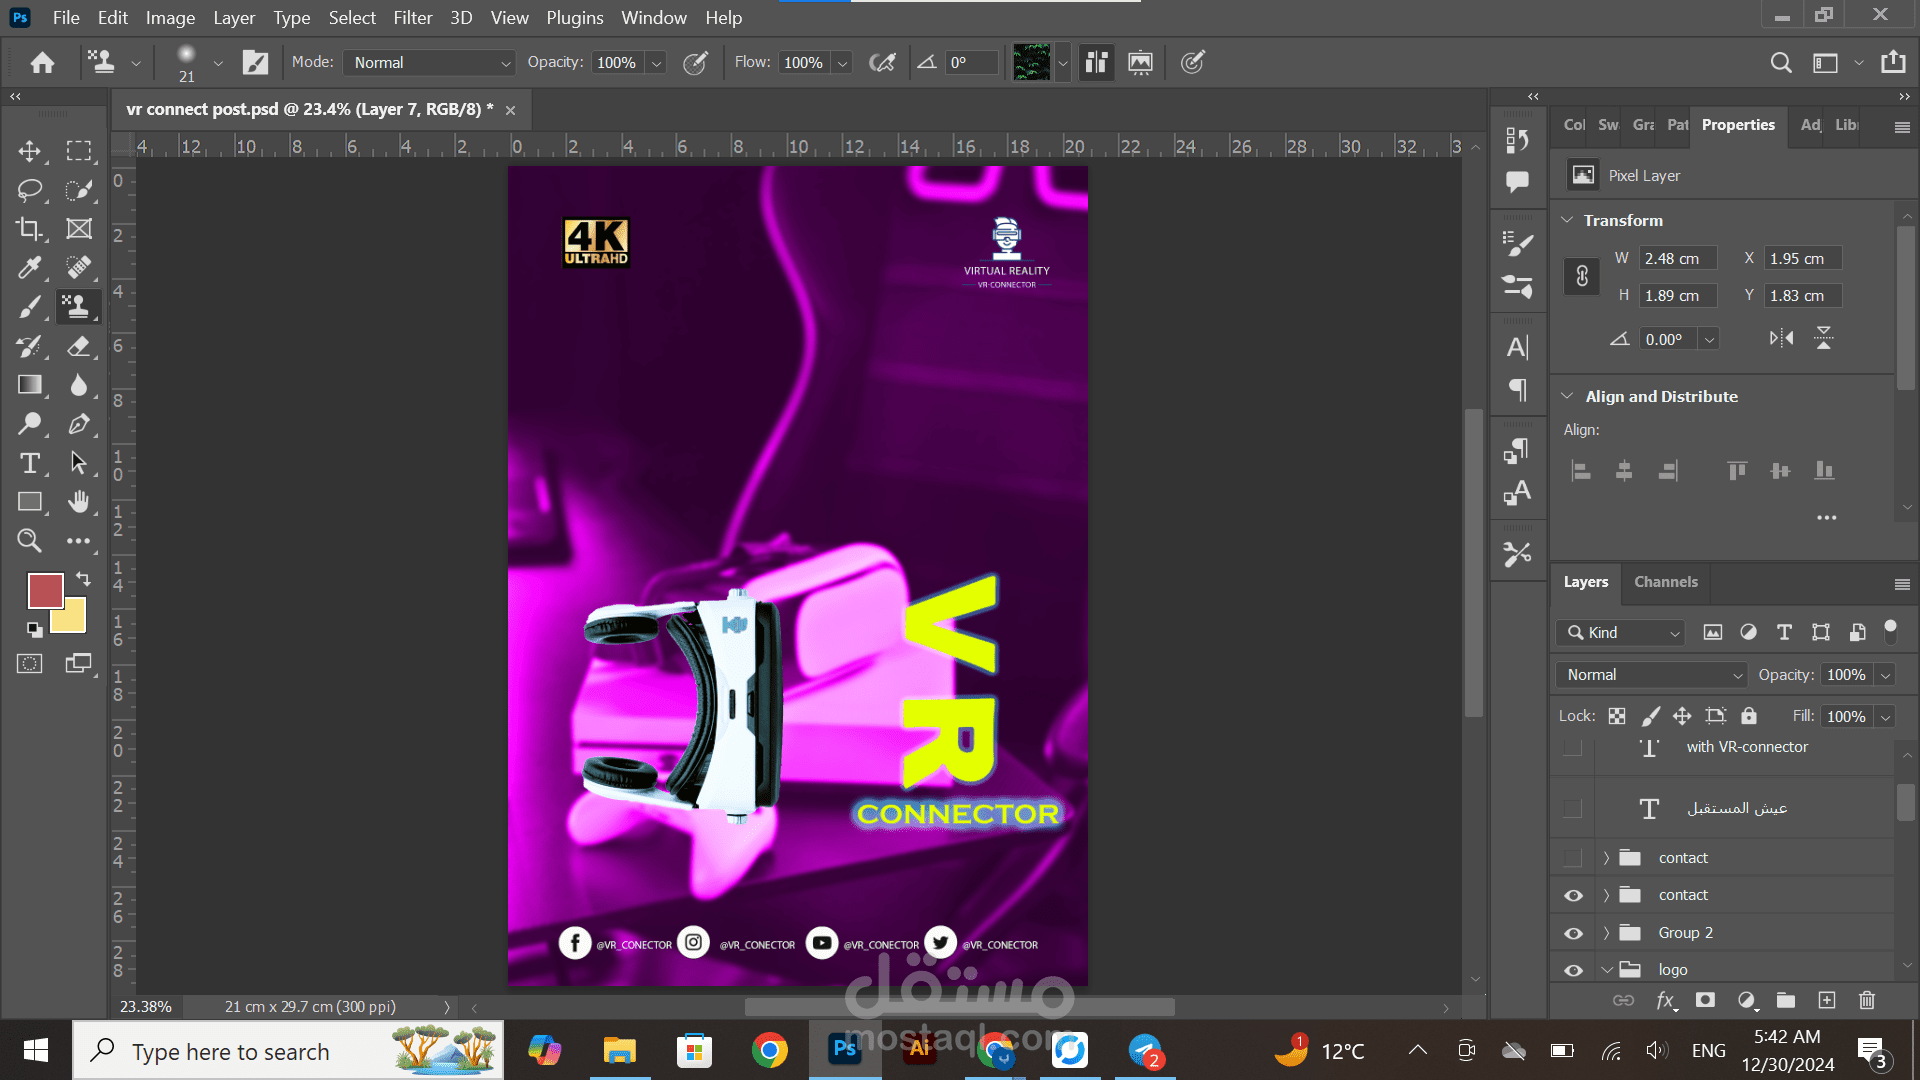Viewport: 1920px width, 1080px height.
Task: Click the delete layer trash icon
Action: pyautogui.click(x=1866, y=1000)
